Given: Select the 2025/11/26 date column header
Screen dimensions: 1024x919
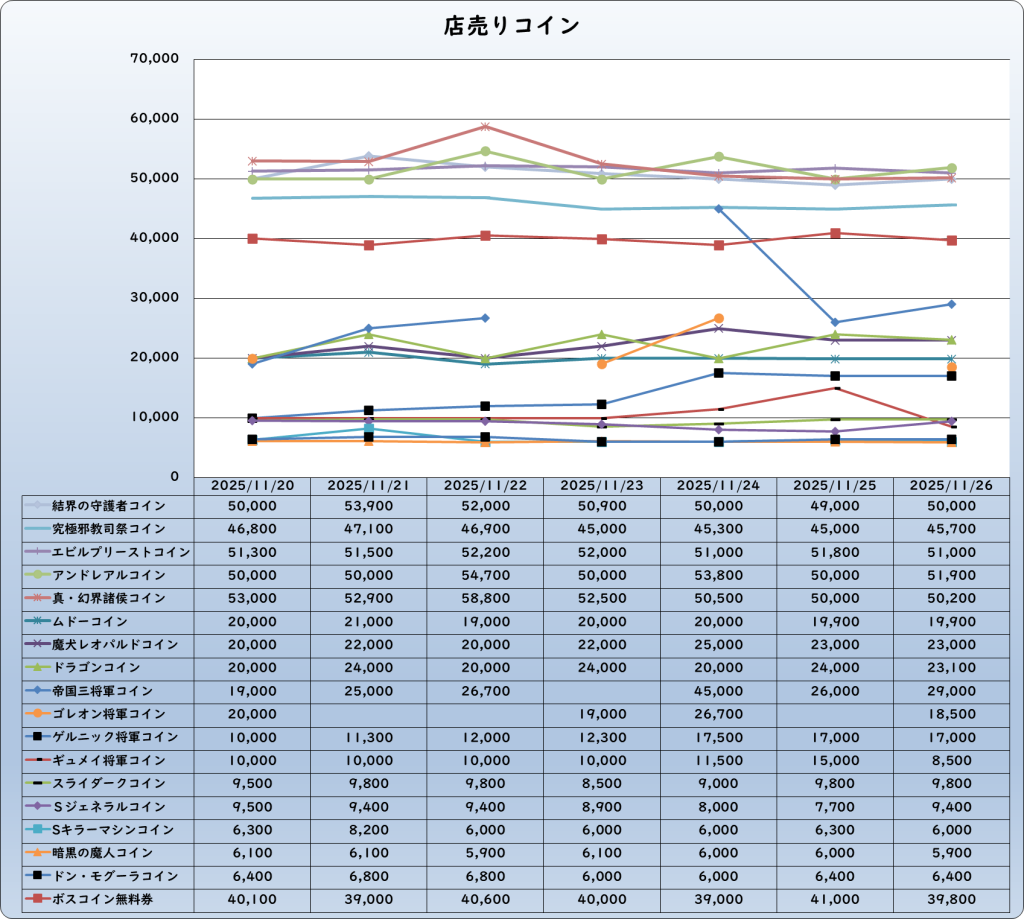Looking at the screenshot, I should click(952, 484).
